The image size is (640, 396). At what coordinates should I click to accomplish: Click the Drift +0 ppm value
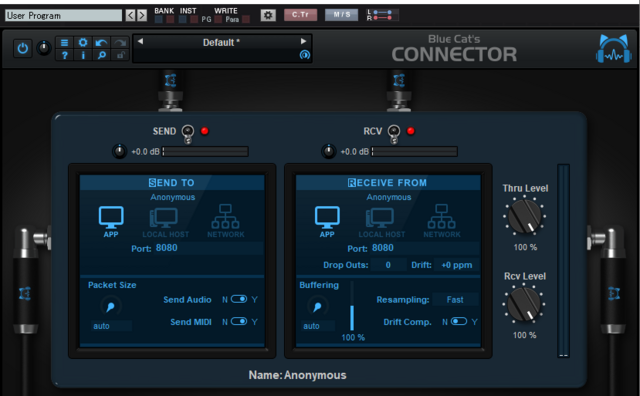[457, 265]
